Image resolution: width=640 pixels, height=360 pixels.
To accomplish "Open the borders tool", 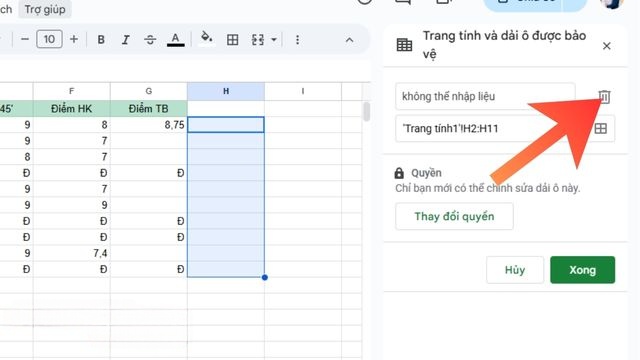I will click(x=232, y=40).
